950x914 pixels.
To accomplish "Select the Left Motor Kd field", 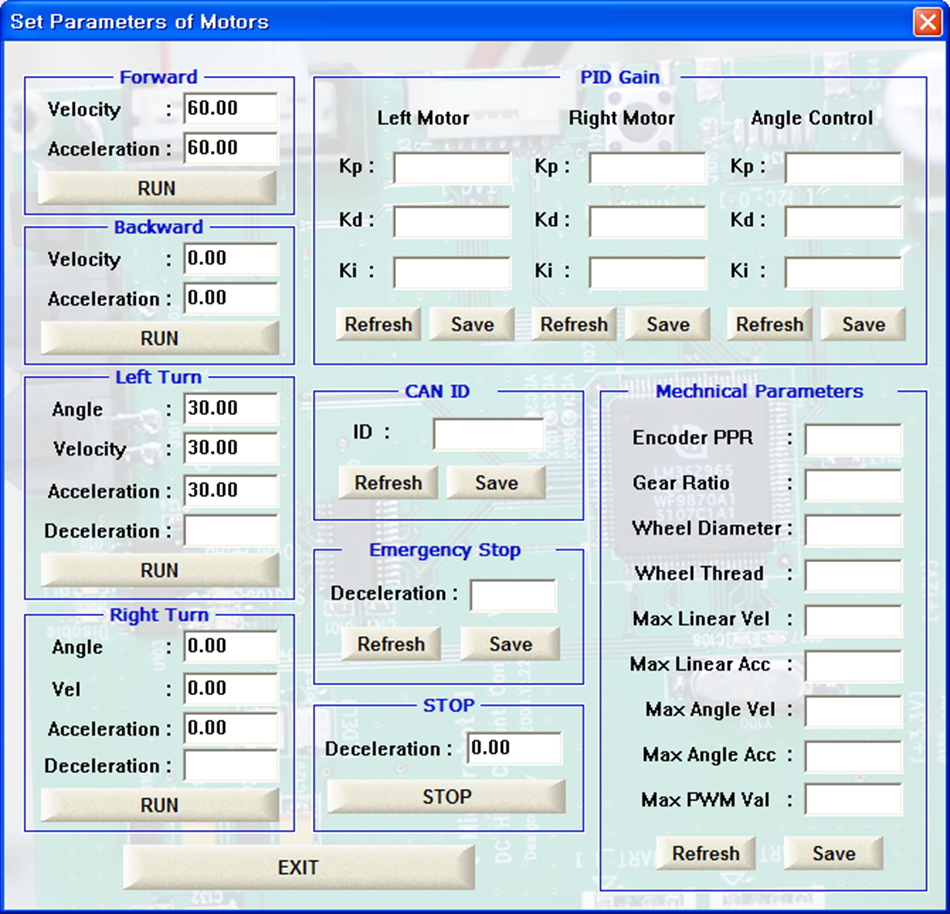I will [452, 221].
